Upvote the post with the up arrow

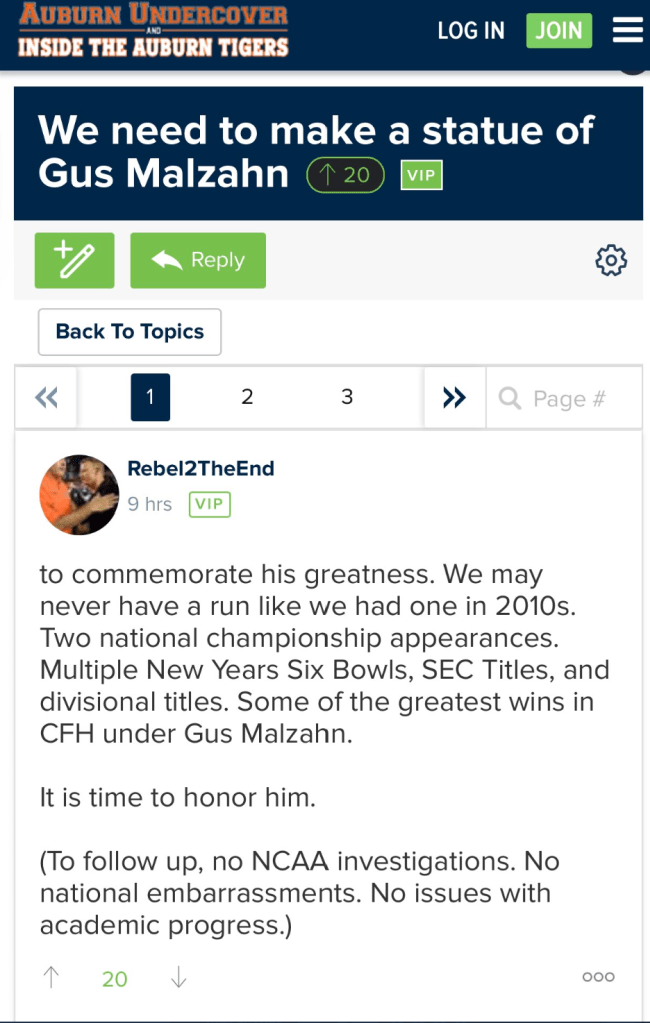coord(51,978)
